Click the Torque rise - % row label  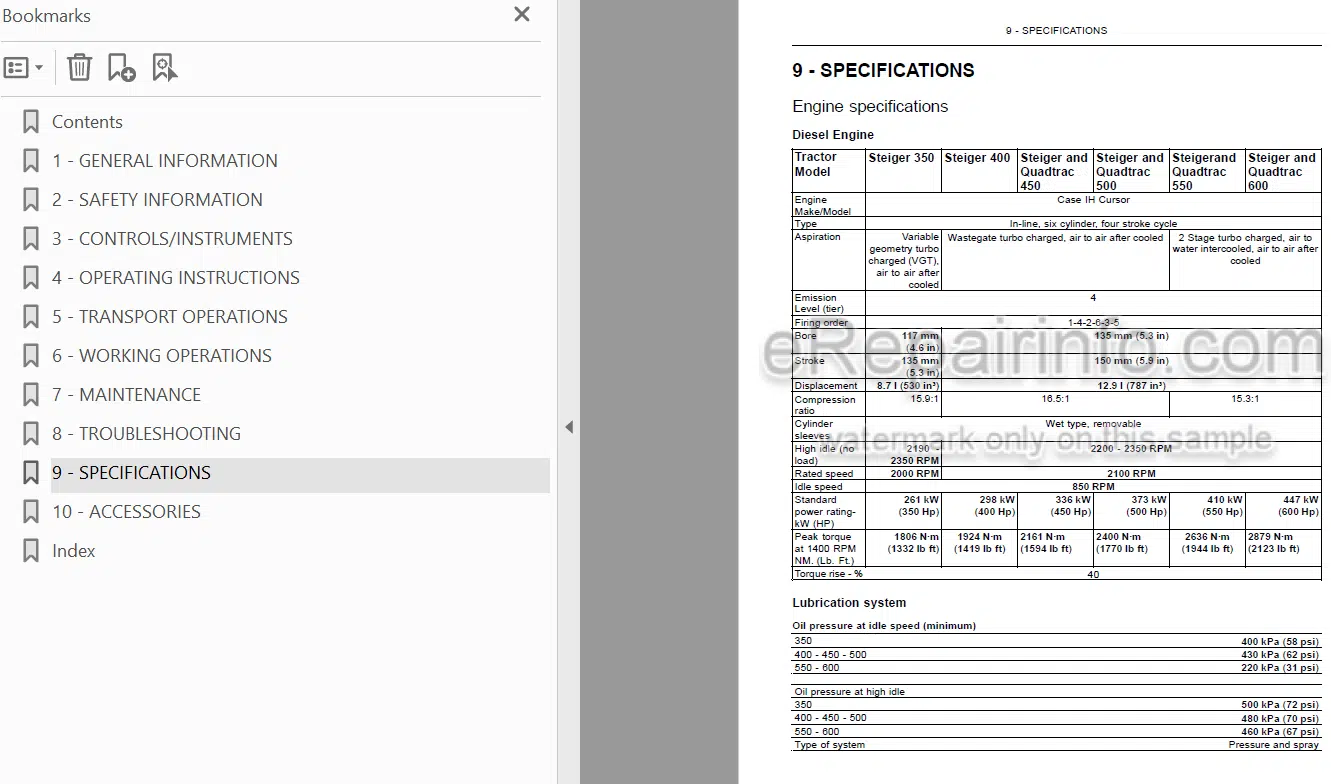828,574
